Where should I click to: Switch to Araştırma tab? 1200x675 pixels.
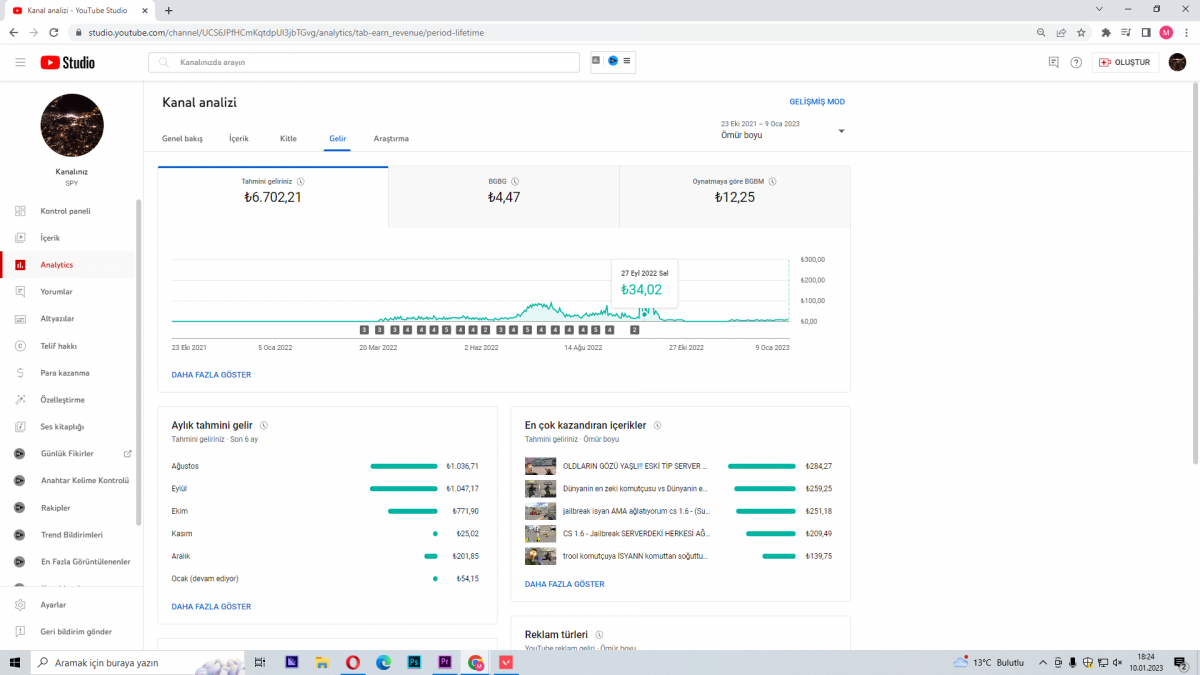tap(391, 139)
